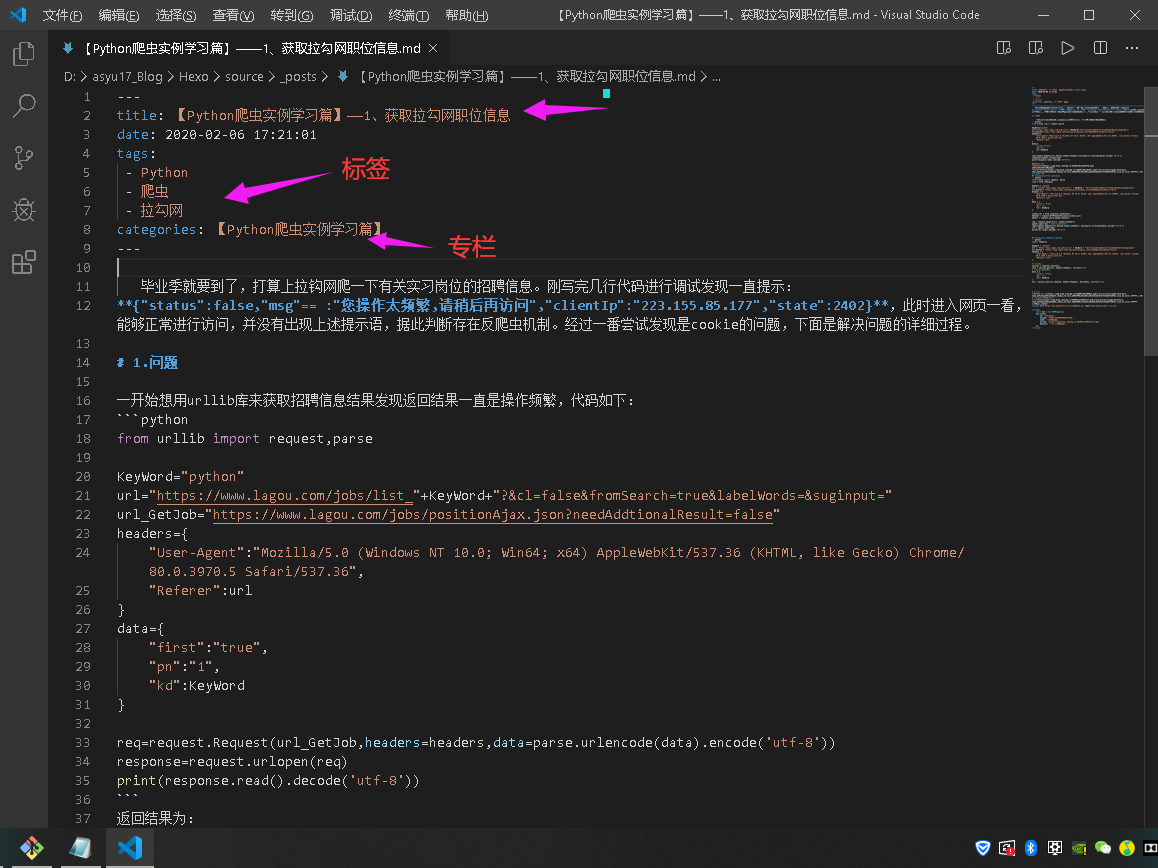Open the notepad-style app in taskbar
The height and width of the screenshot is (868, 1158).
pos(80,848)
